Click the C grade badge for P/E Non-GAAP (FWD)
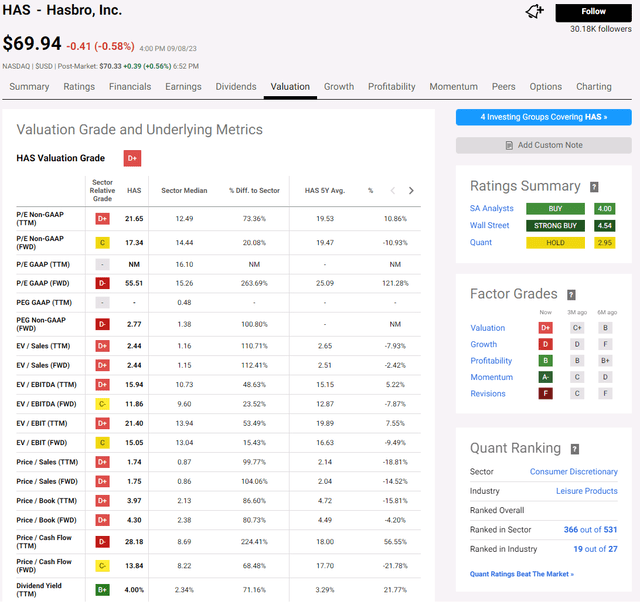 point(102,243)
